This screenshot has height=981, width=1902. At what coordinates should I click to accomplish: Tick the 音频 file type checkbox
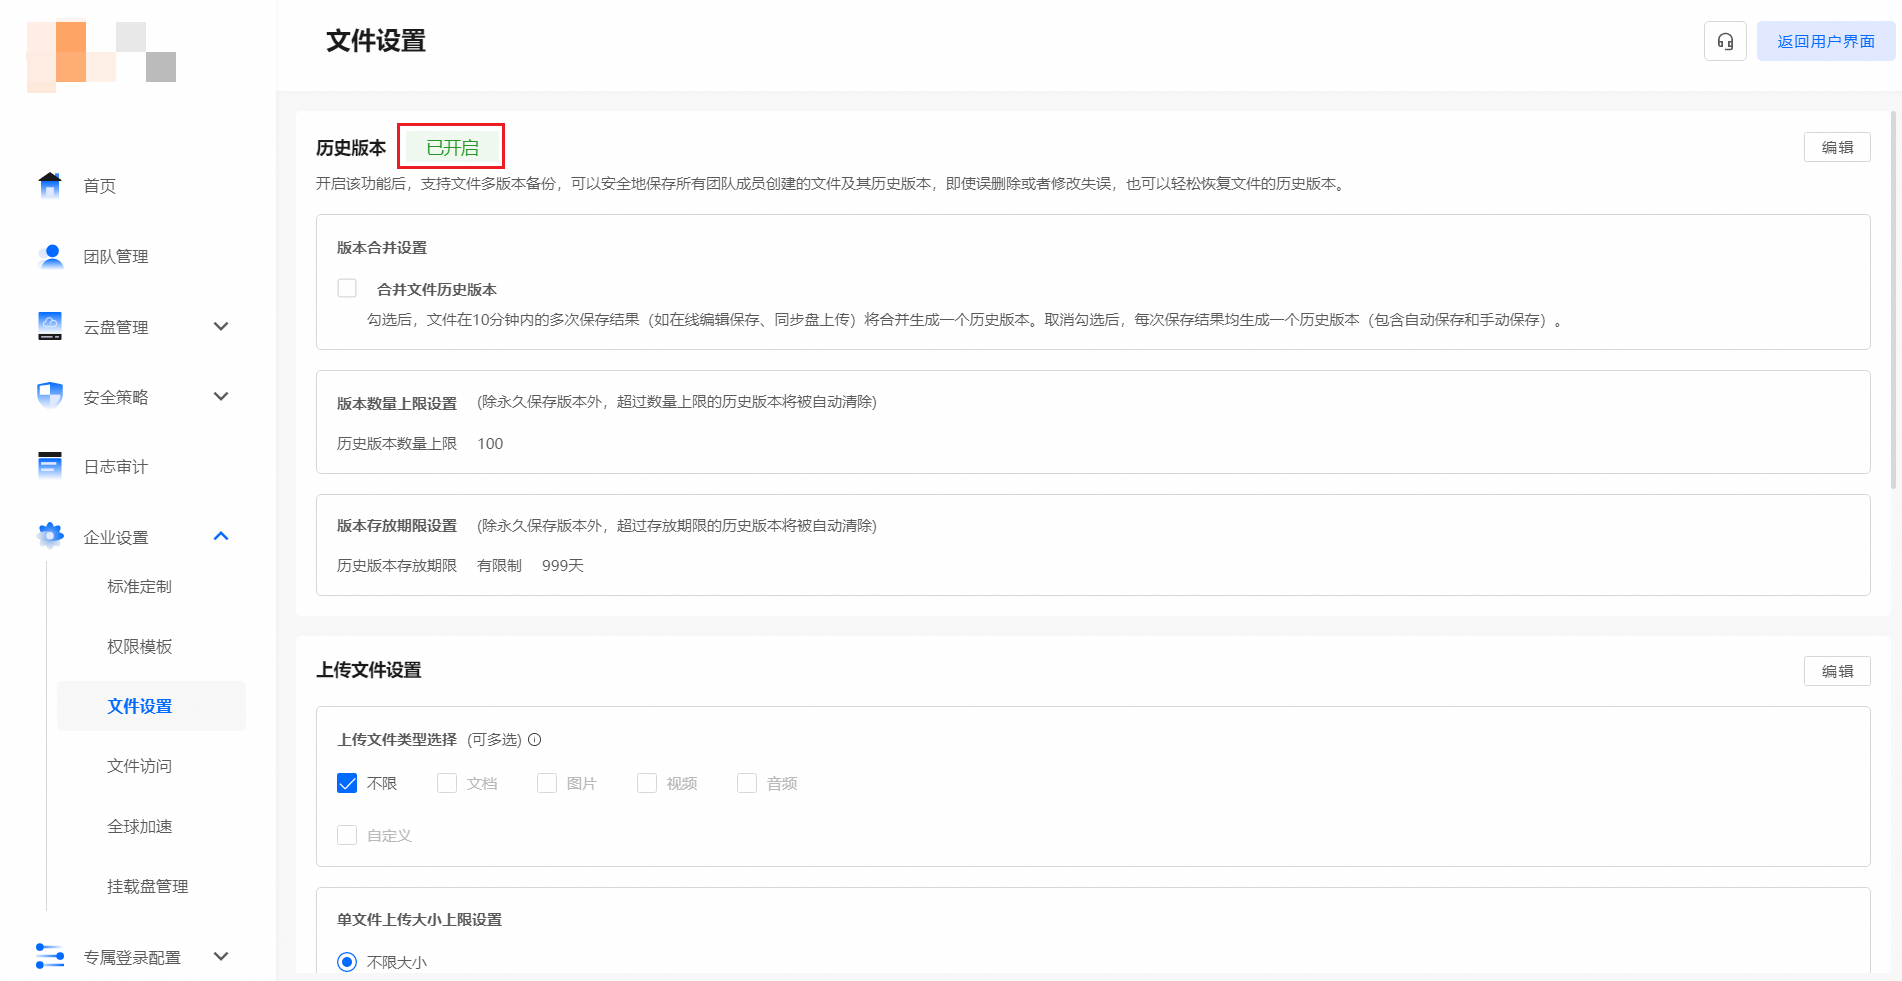pos(747,783)
